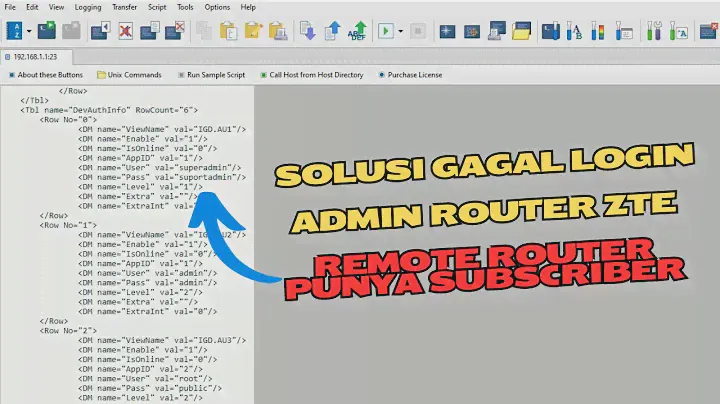720x404 pixels.
Task: Expand the dropdown arrow beside Run Script icon
Action: tap(401, 31)
